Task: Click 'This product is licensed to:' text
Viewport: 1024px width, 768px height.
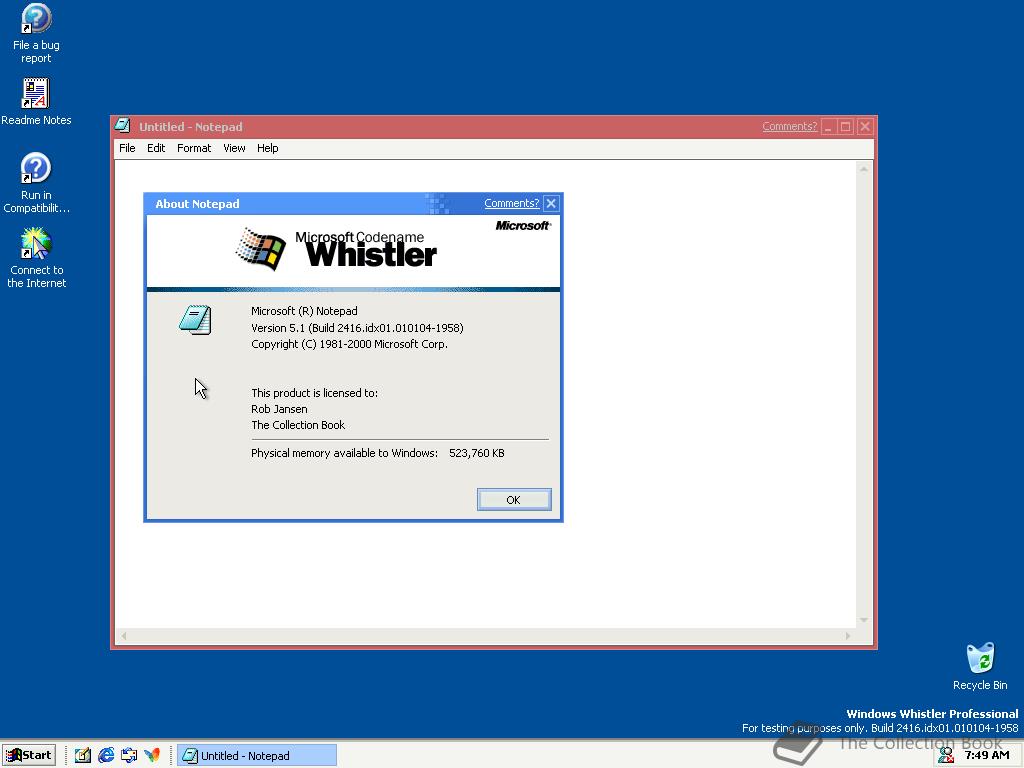Action: point(314,392)
